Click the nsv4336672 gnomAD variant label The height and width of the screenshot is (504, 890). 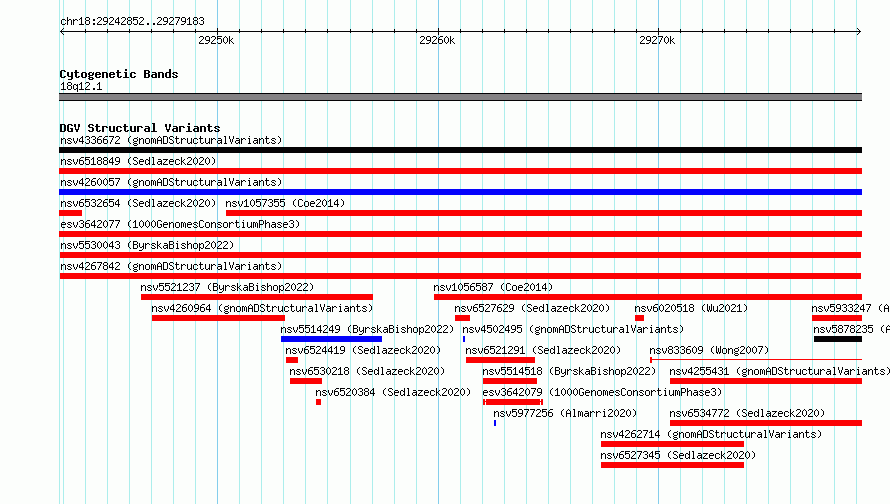tap(171, 140)
